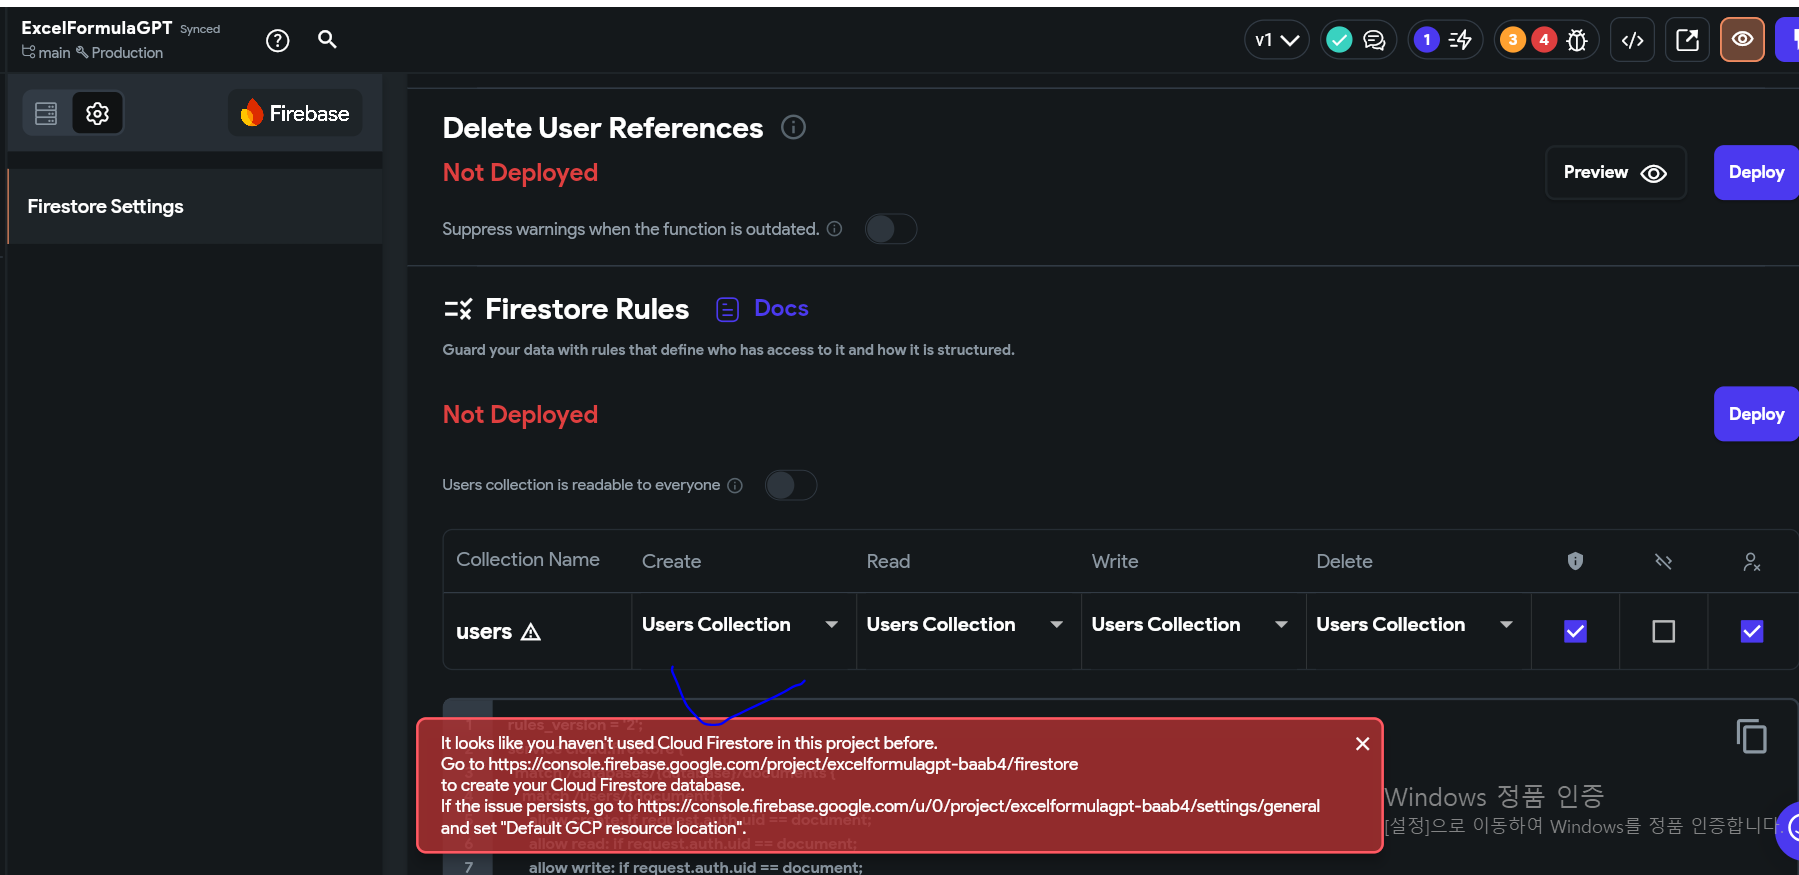Image resolution: width=1799 pixels, height=875 pixels.
Task: Click the orange eye preview icon
Action: [x=1742, y=40]
